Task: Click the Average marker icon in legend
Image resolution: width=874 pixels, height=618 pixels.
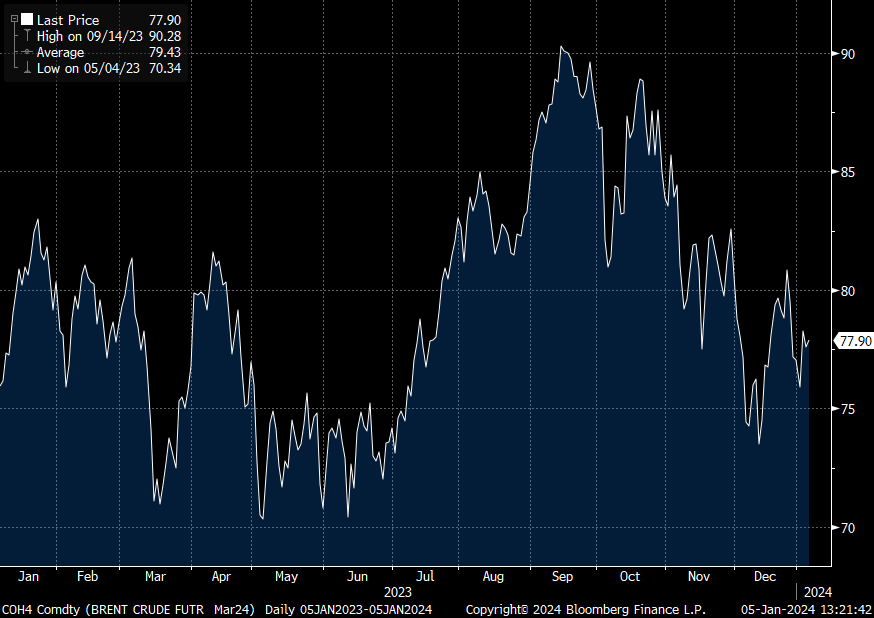Action: [27, 52]
